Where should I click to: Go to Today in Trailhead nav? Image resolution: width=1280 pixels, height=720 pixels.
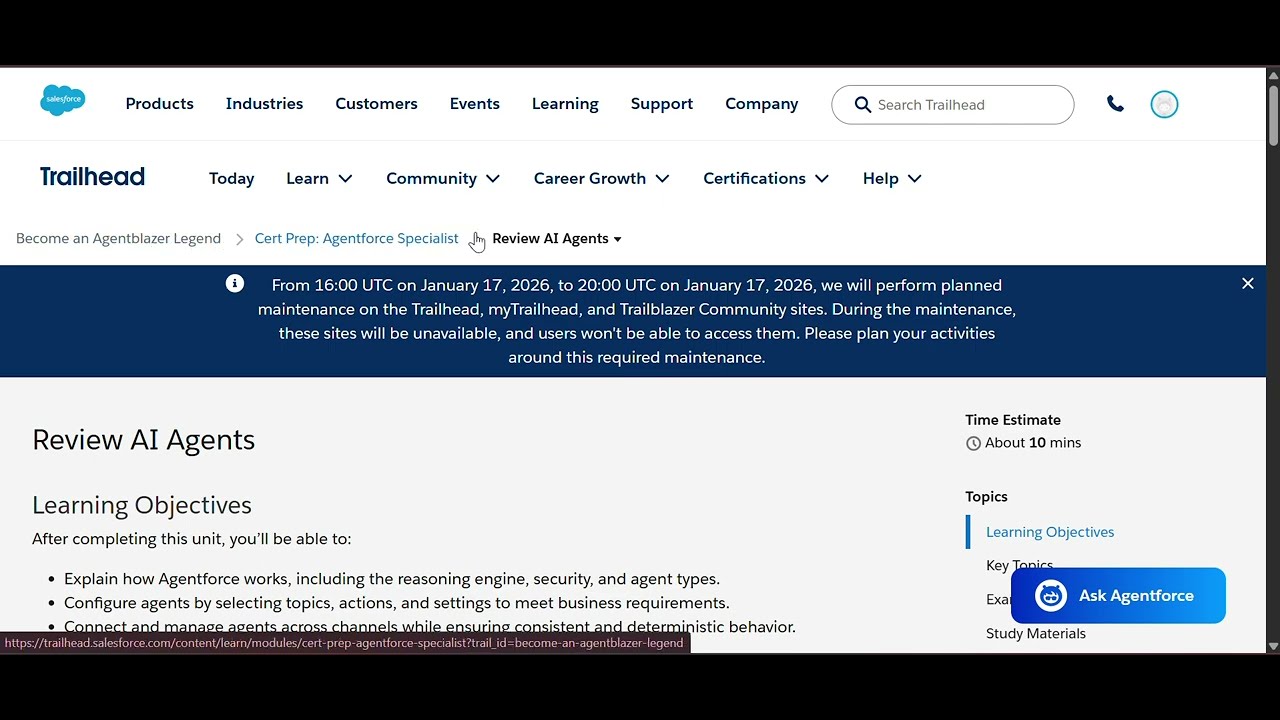(x=231, y=178)
